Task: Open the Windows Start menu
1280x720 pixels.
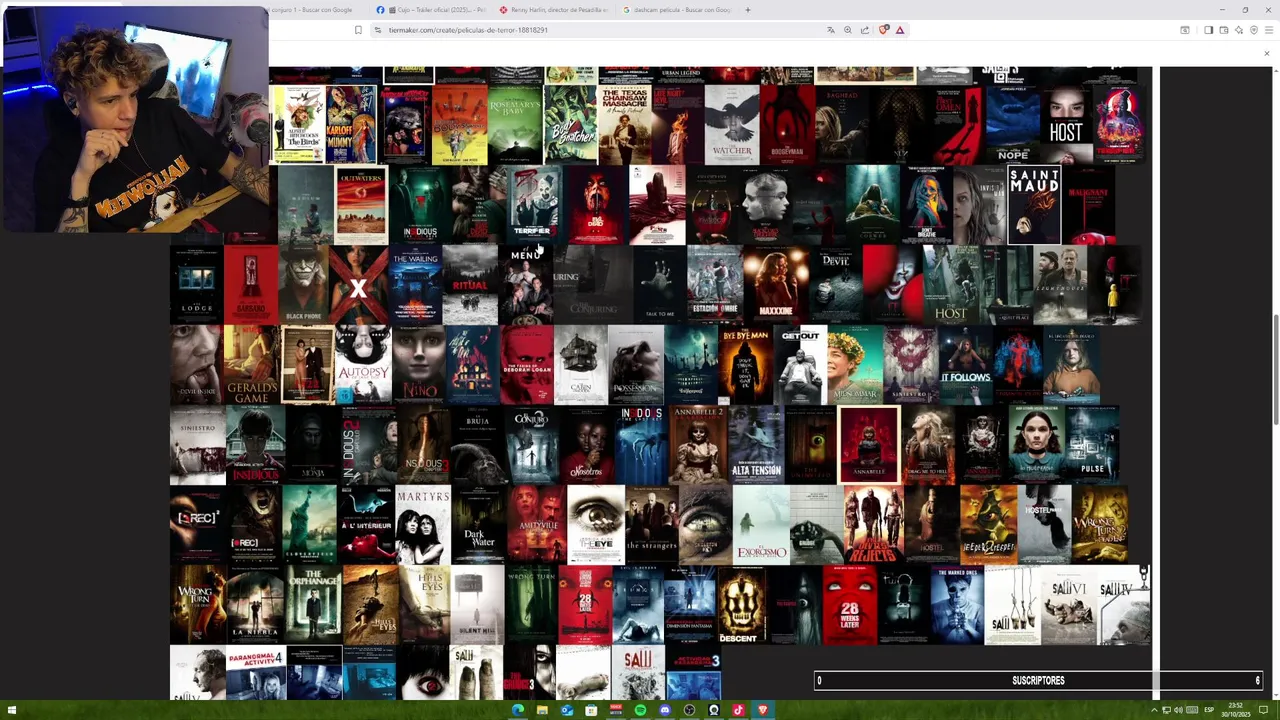Action: [13, 710]
